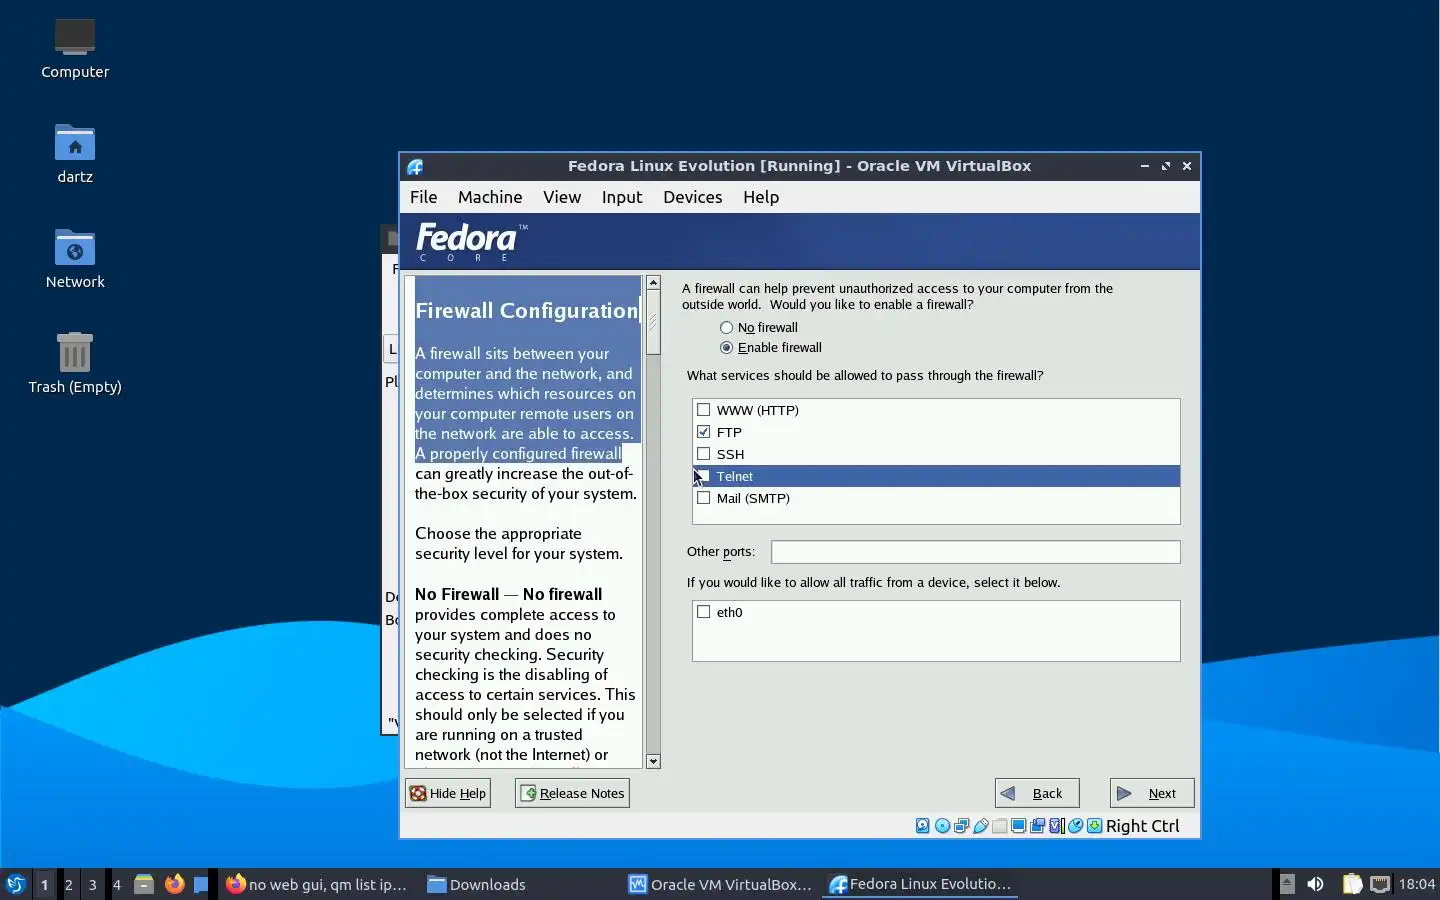Click the mouse integration status icon
This screenshot has height=900, width=1440.
pos(1075,826)
